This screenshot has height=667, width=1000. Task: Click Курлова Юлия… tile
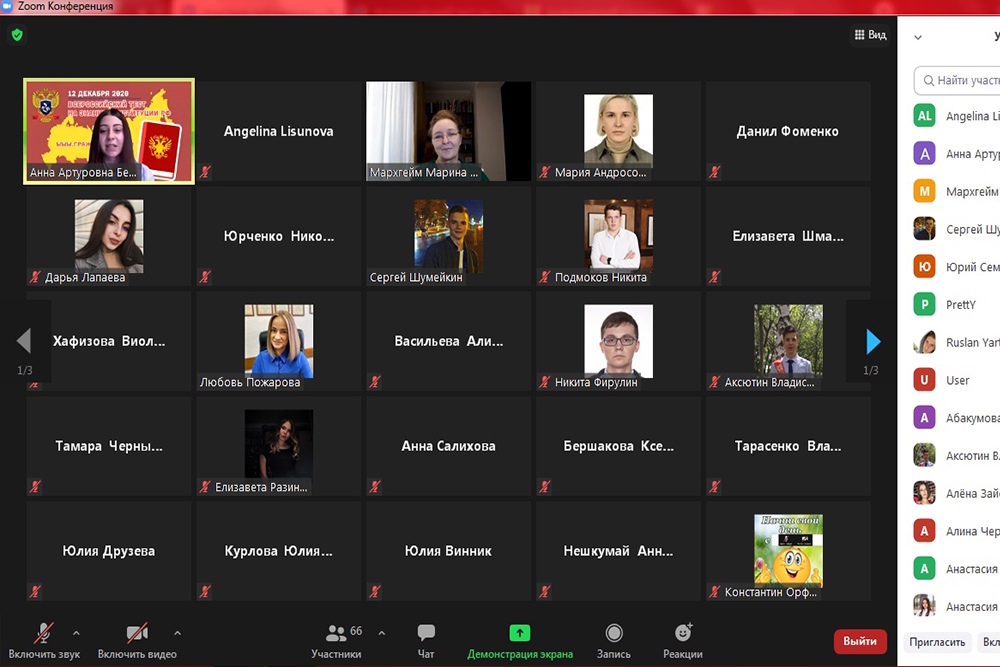tap(279, 551)
